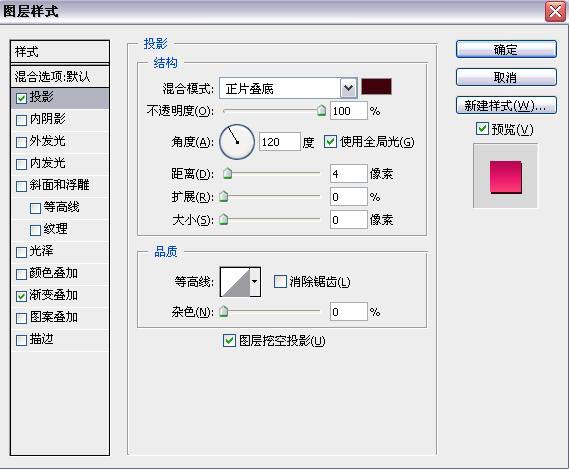Toggle 使用全局光 checkbox

330,142
